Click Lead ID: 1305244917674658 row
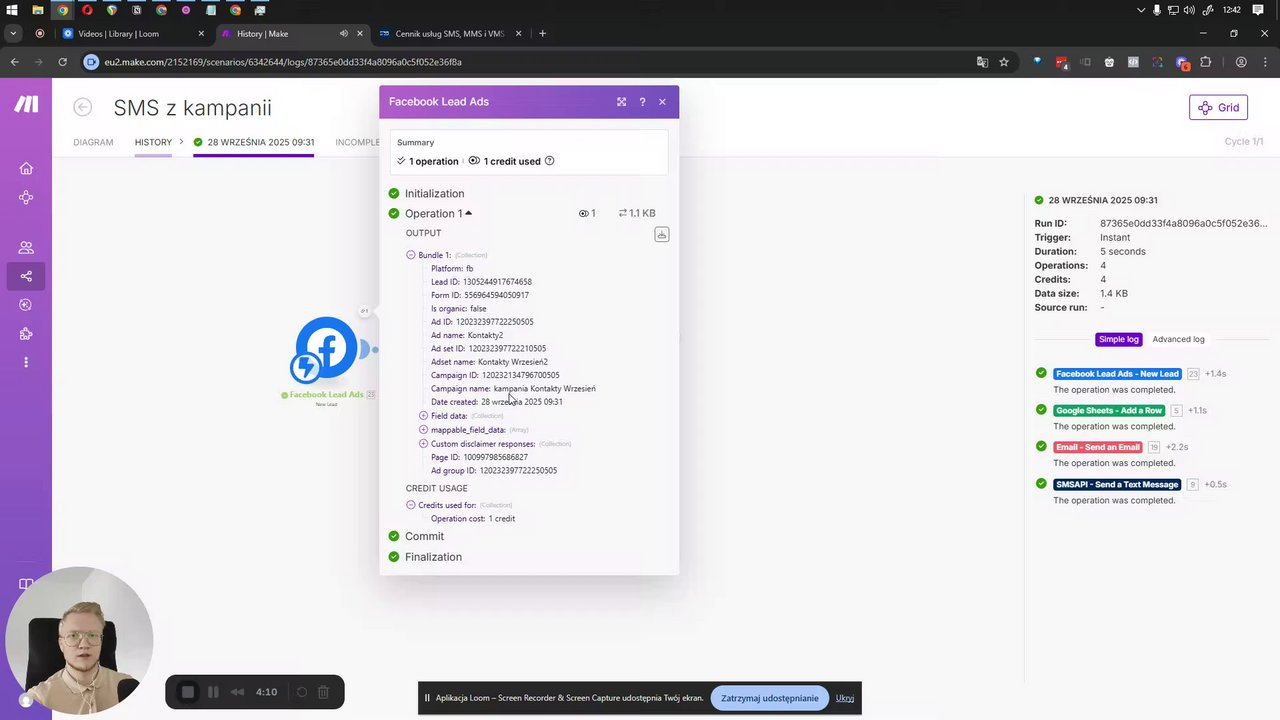 point(481,282)
